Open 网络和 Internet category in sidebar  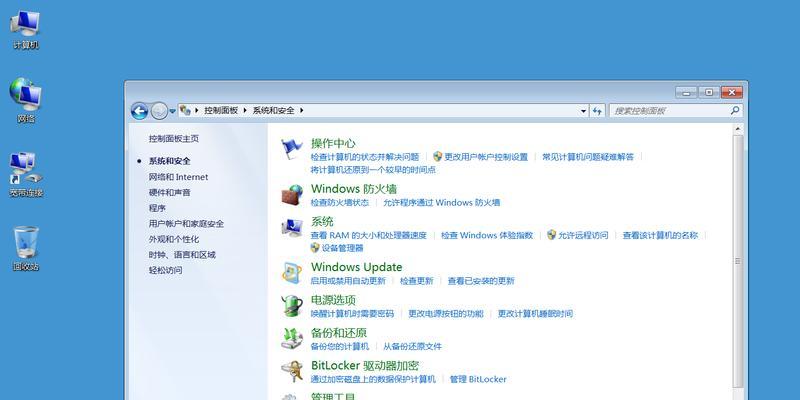(x=178, y=177)
